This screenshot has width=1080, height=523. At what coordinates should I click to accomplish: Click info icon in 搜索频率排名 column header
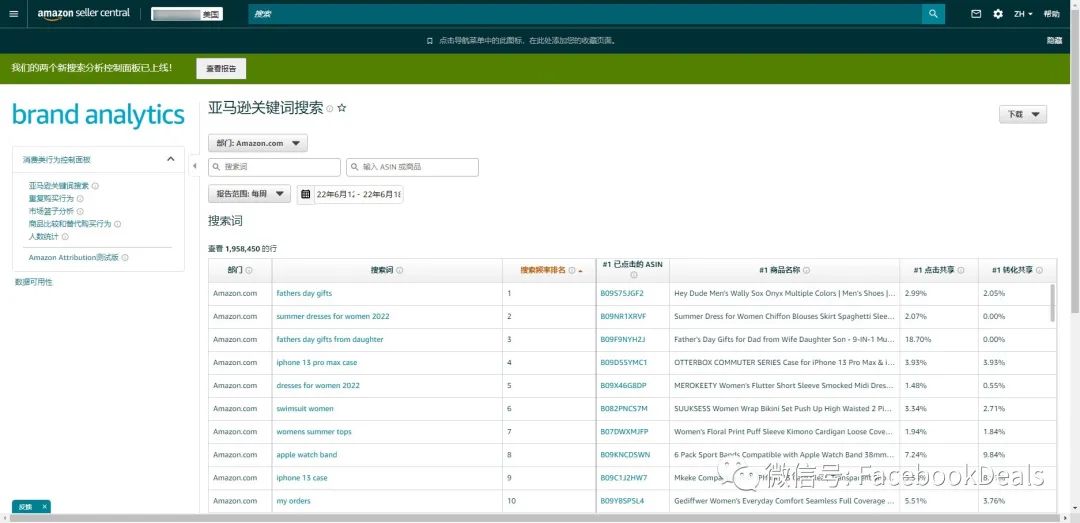[572, 271]
